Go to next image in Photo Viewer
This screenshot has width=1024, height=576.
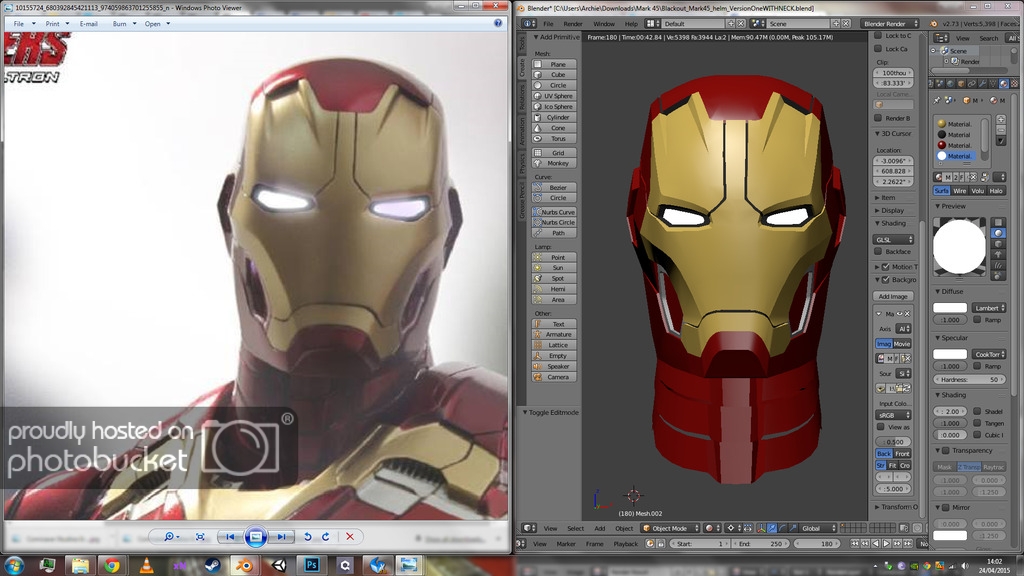281,536
